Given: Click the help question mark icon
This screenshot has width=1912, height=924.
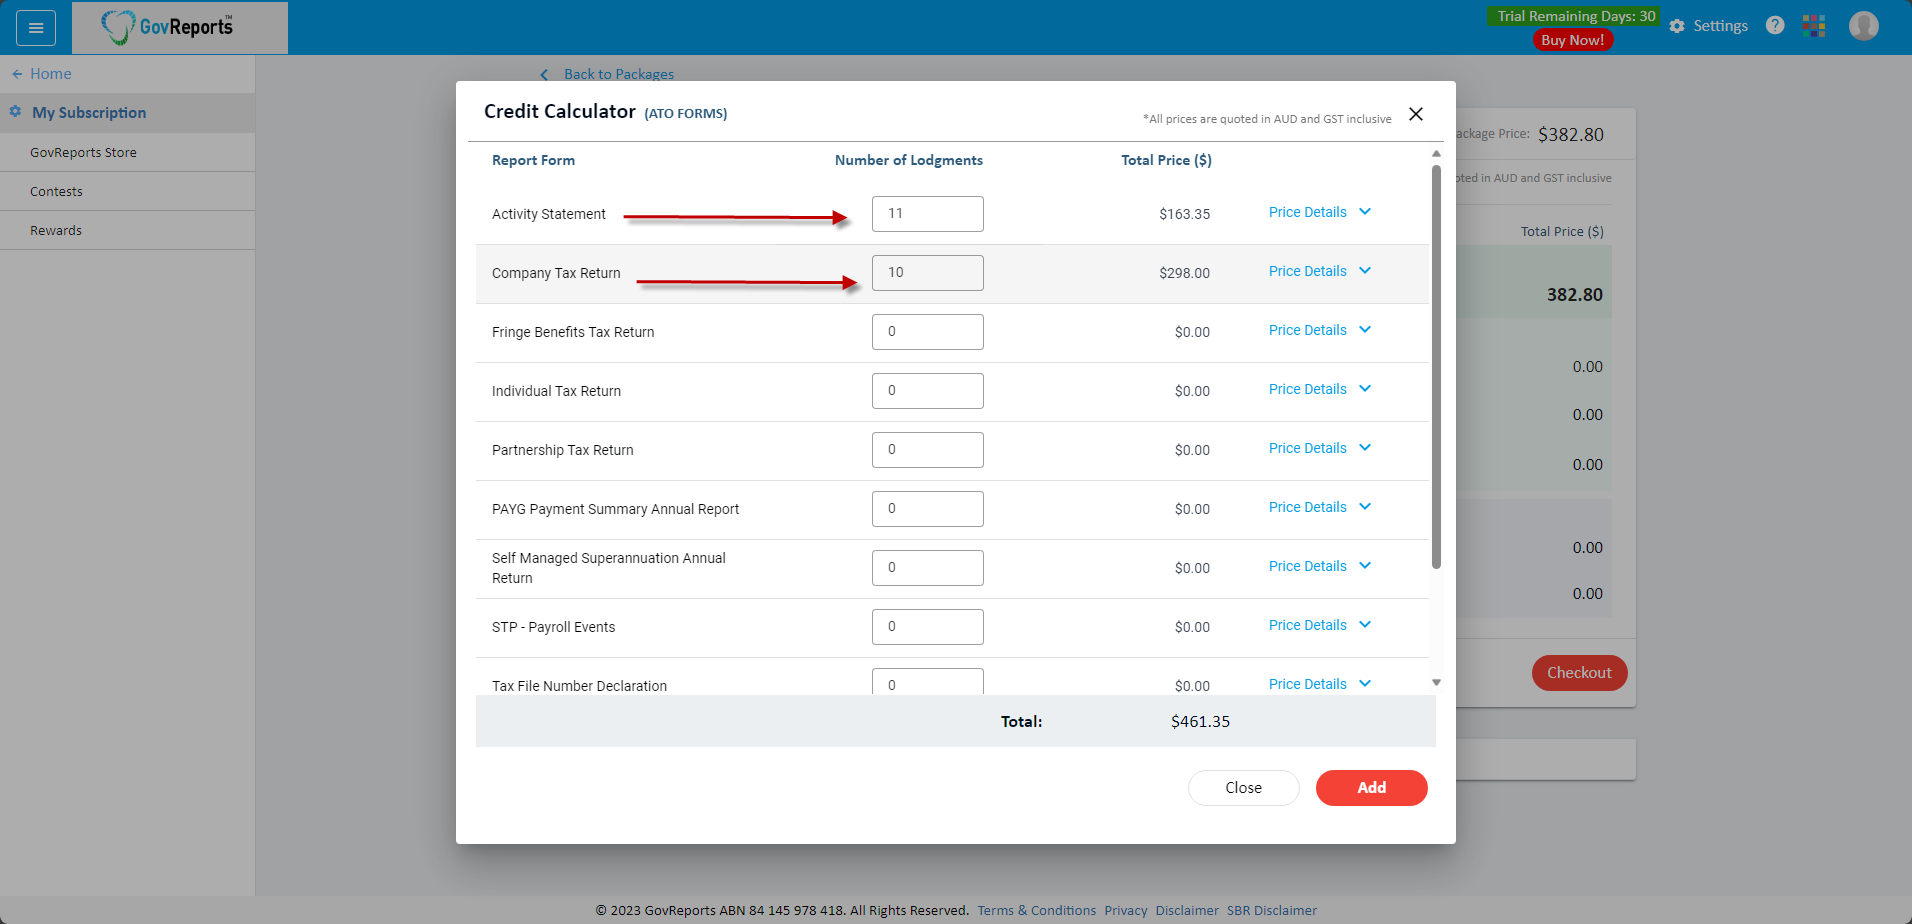Looking at the screenshot, I should click(1775, 26).
